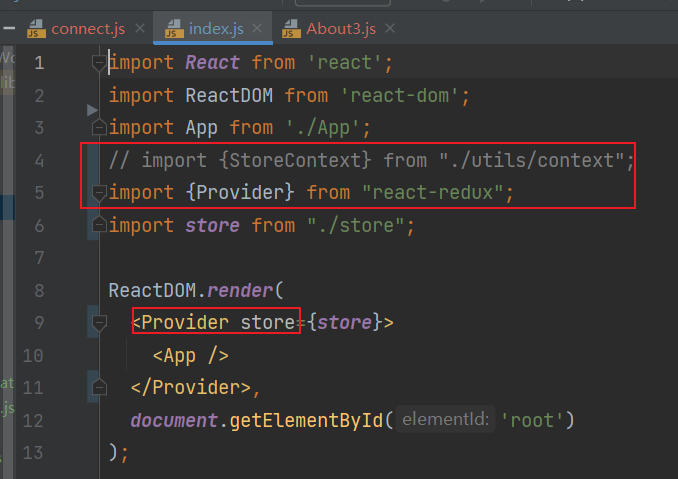This screenshot has width=678, height=479.
Task: Click getElementById method on line 12
Action: [306, 420]
